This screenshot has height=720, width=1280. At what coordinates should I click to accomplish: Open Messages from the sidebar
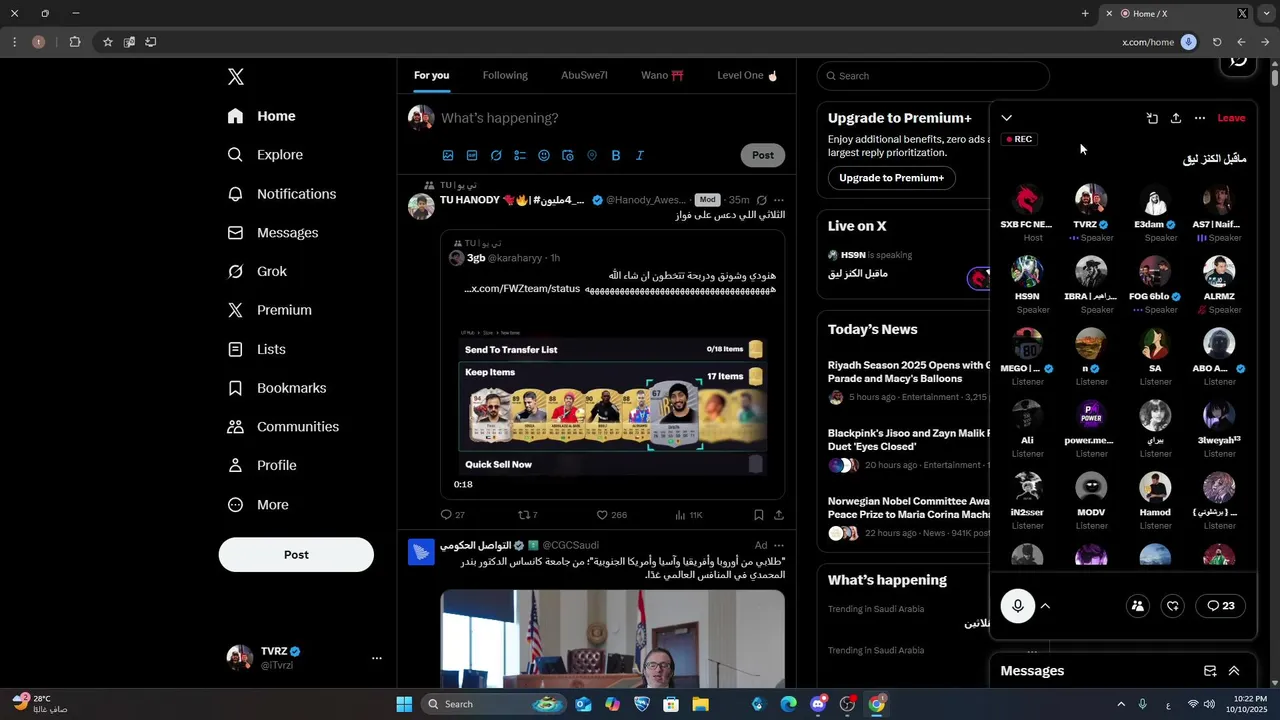coord(274,233)
